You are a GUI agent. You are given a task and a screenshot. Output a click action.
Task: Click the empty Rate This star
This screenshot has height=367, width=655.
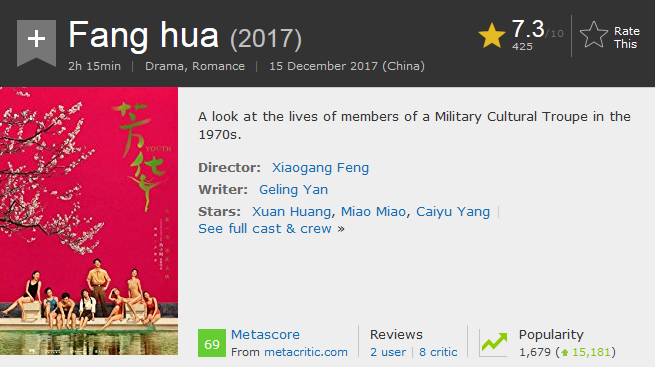pos(594,35)
